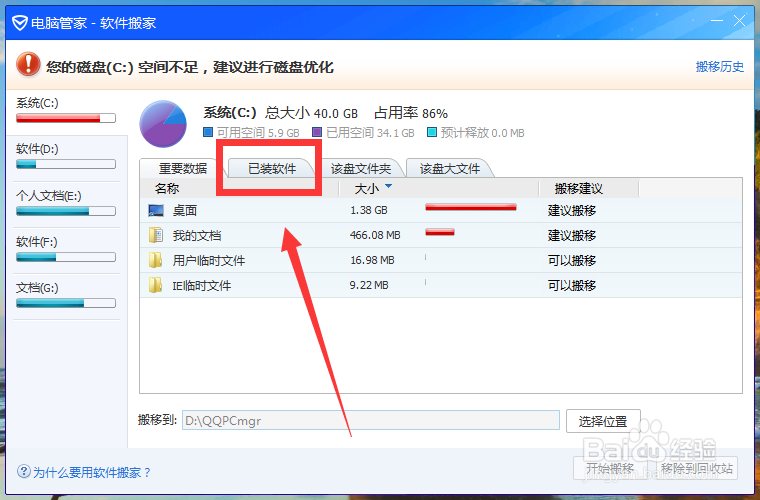
Task: Open the 为什么要用软件搬家 link
Action: (x=92, y=472)
